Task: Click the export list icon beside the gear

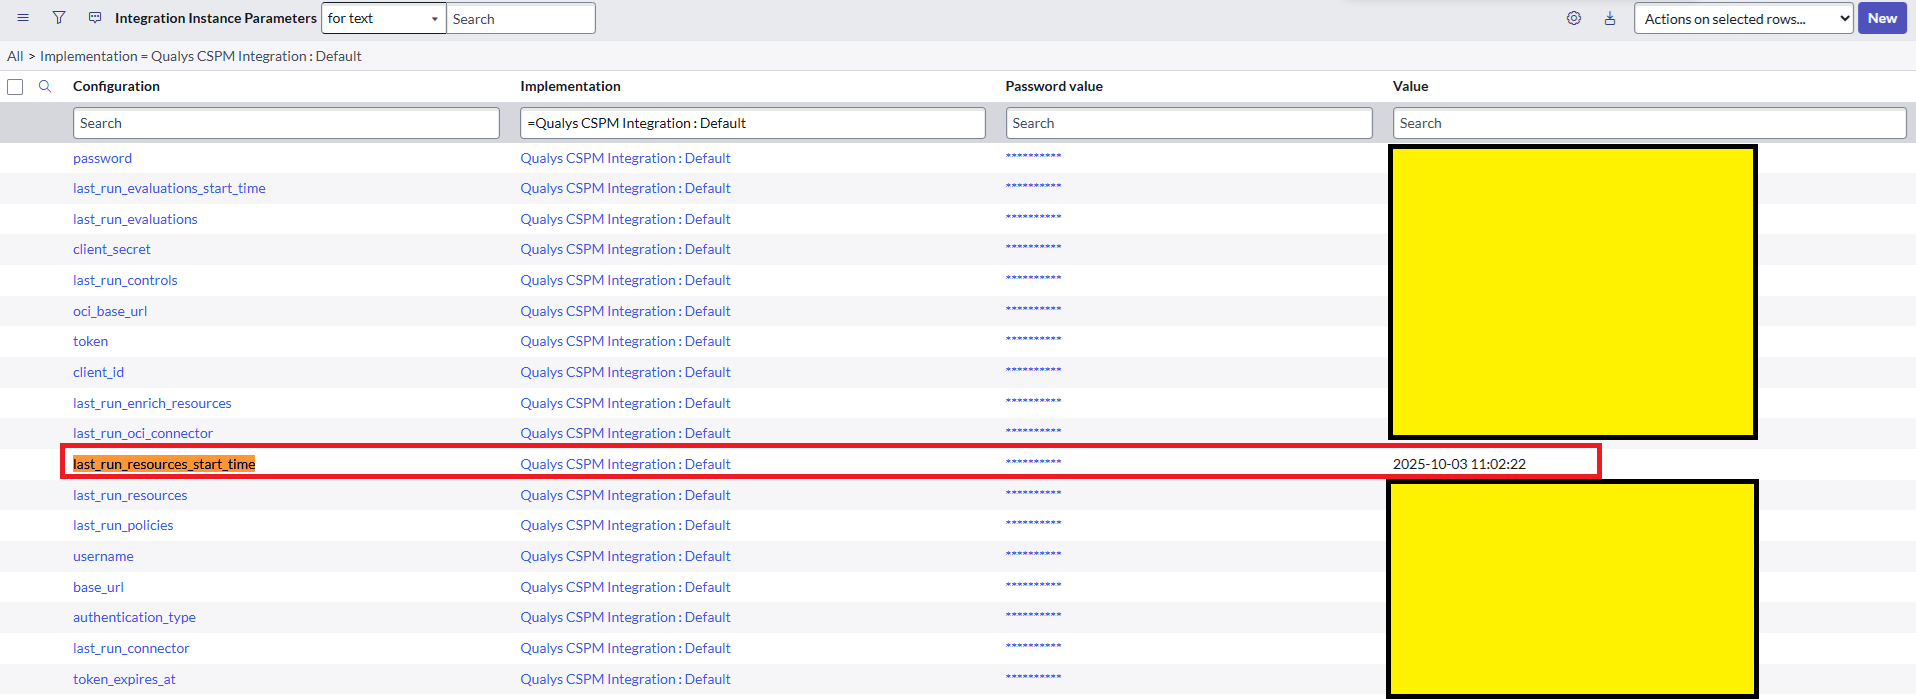Action: pos(1610,18)
